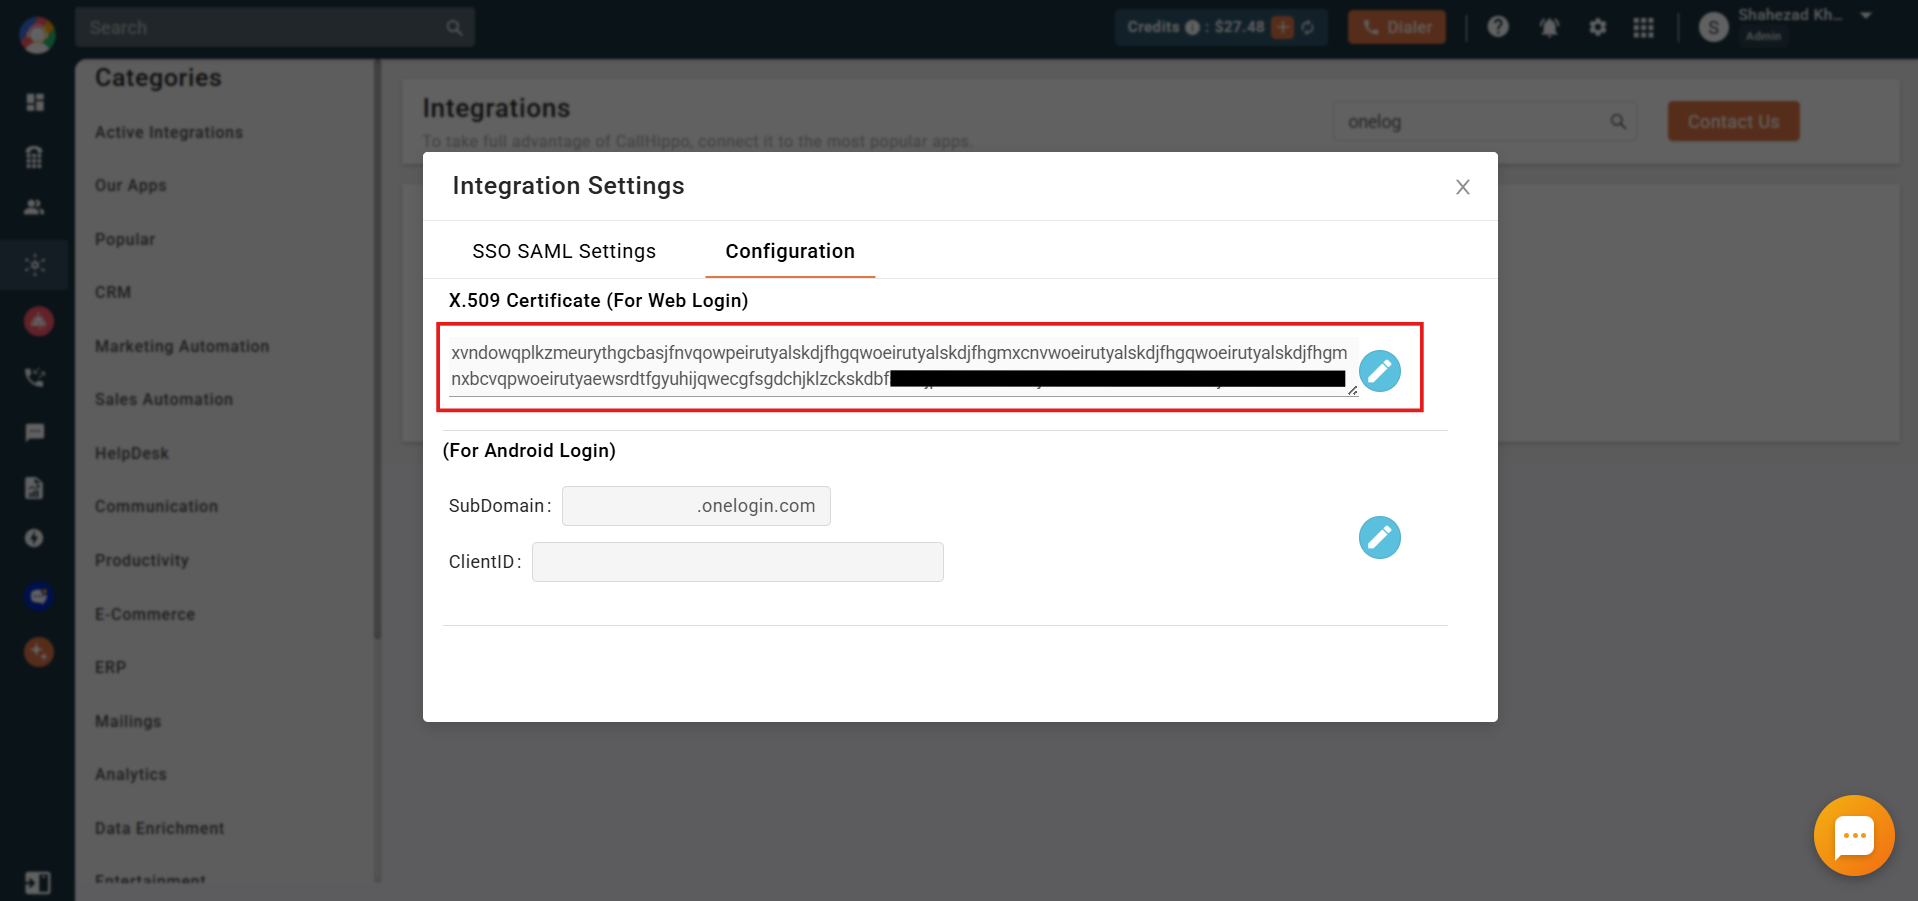Click the categories list scrollbar

(x=377, y=348)
